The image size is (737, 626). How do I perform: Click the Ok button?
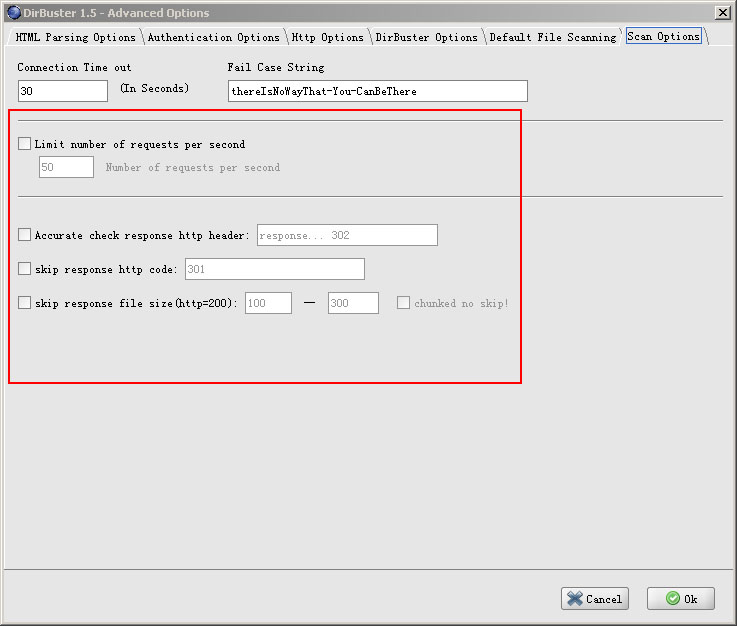[681, 598]
